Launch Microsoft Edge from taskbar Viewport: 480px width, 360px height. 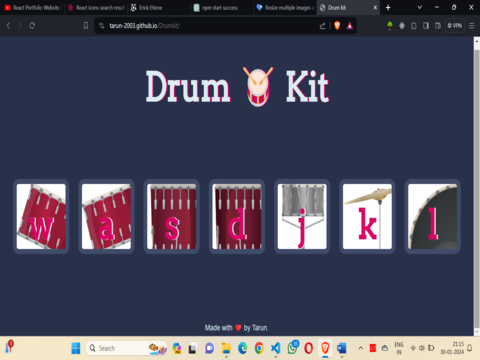(x=242, y=348)
